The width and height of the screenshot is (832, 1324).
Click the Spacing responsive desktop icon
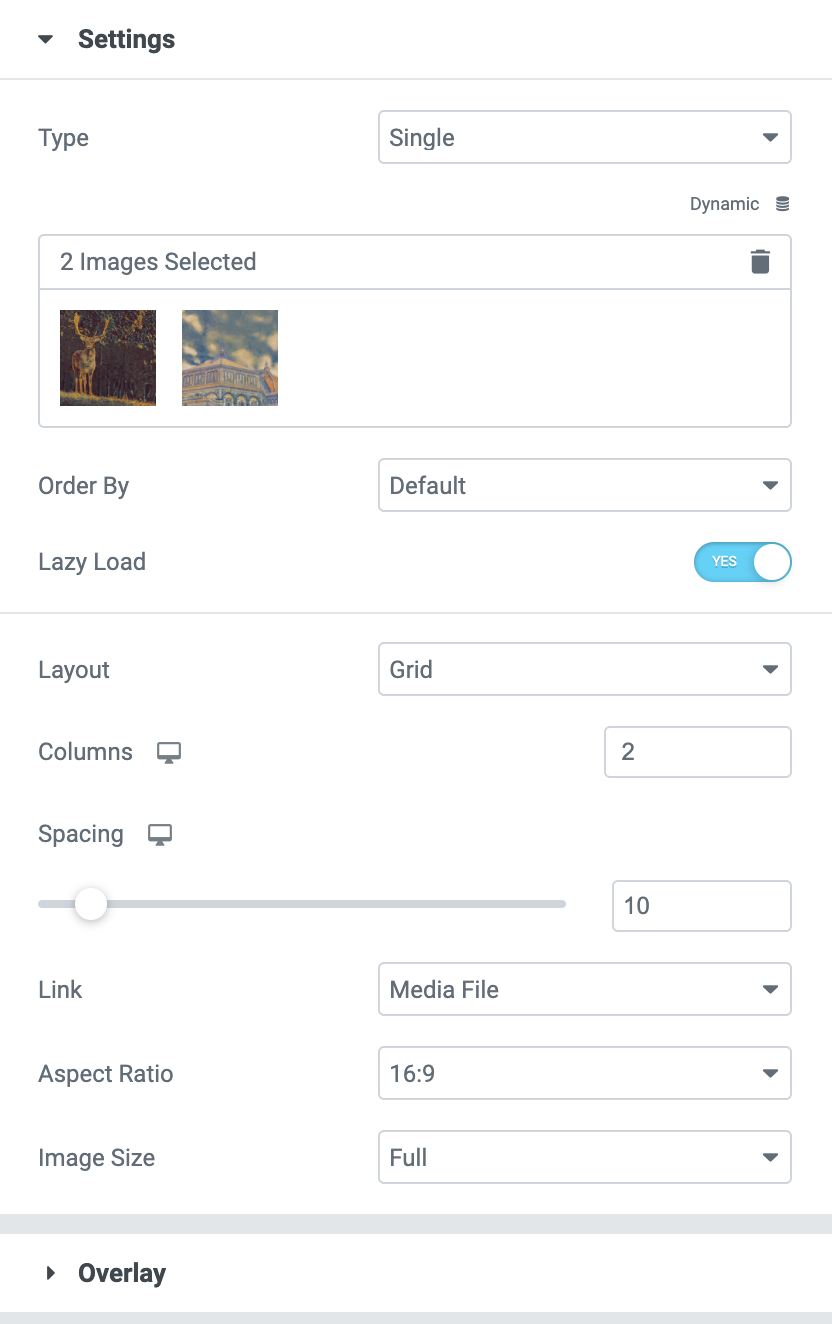[160, 835]
